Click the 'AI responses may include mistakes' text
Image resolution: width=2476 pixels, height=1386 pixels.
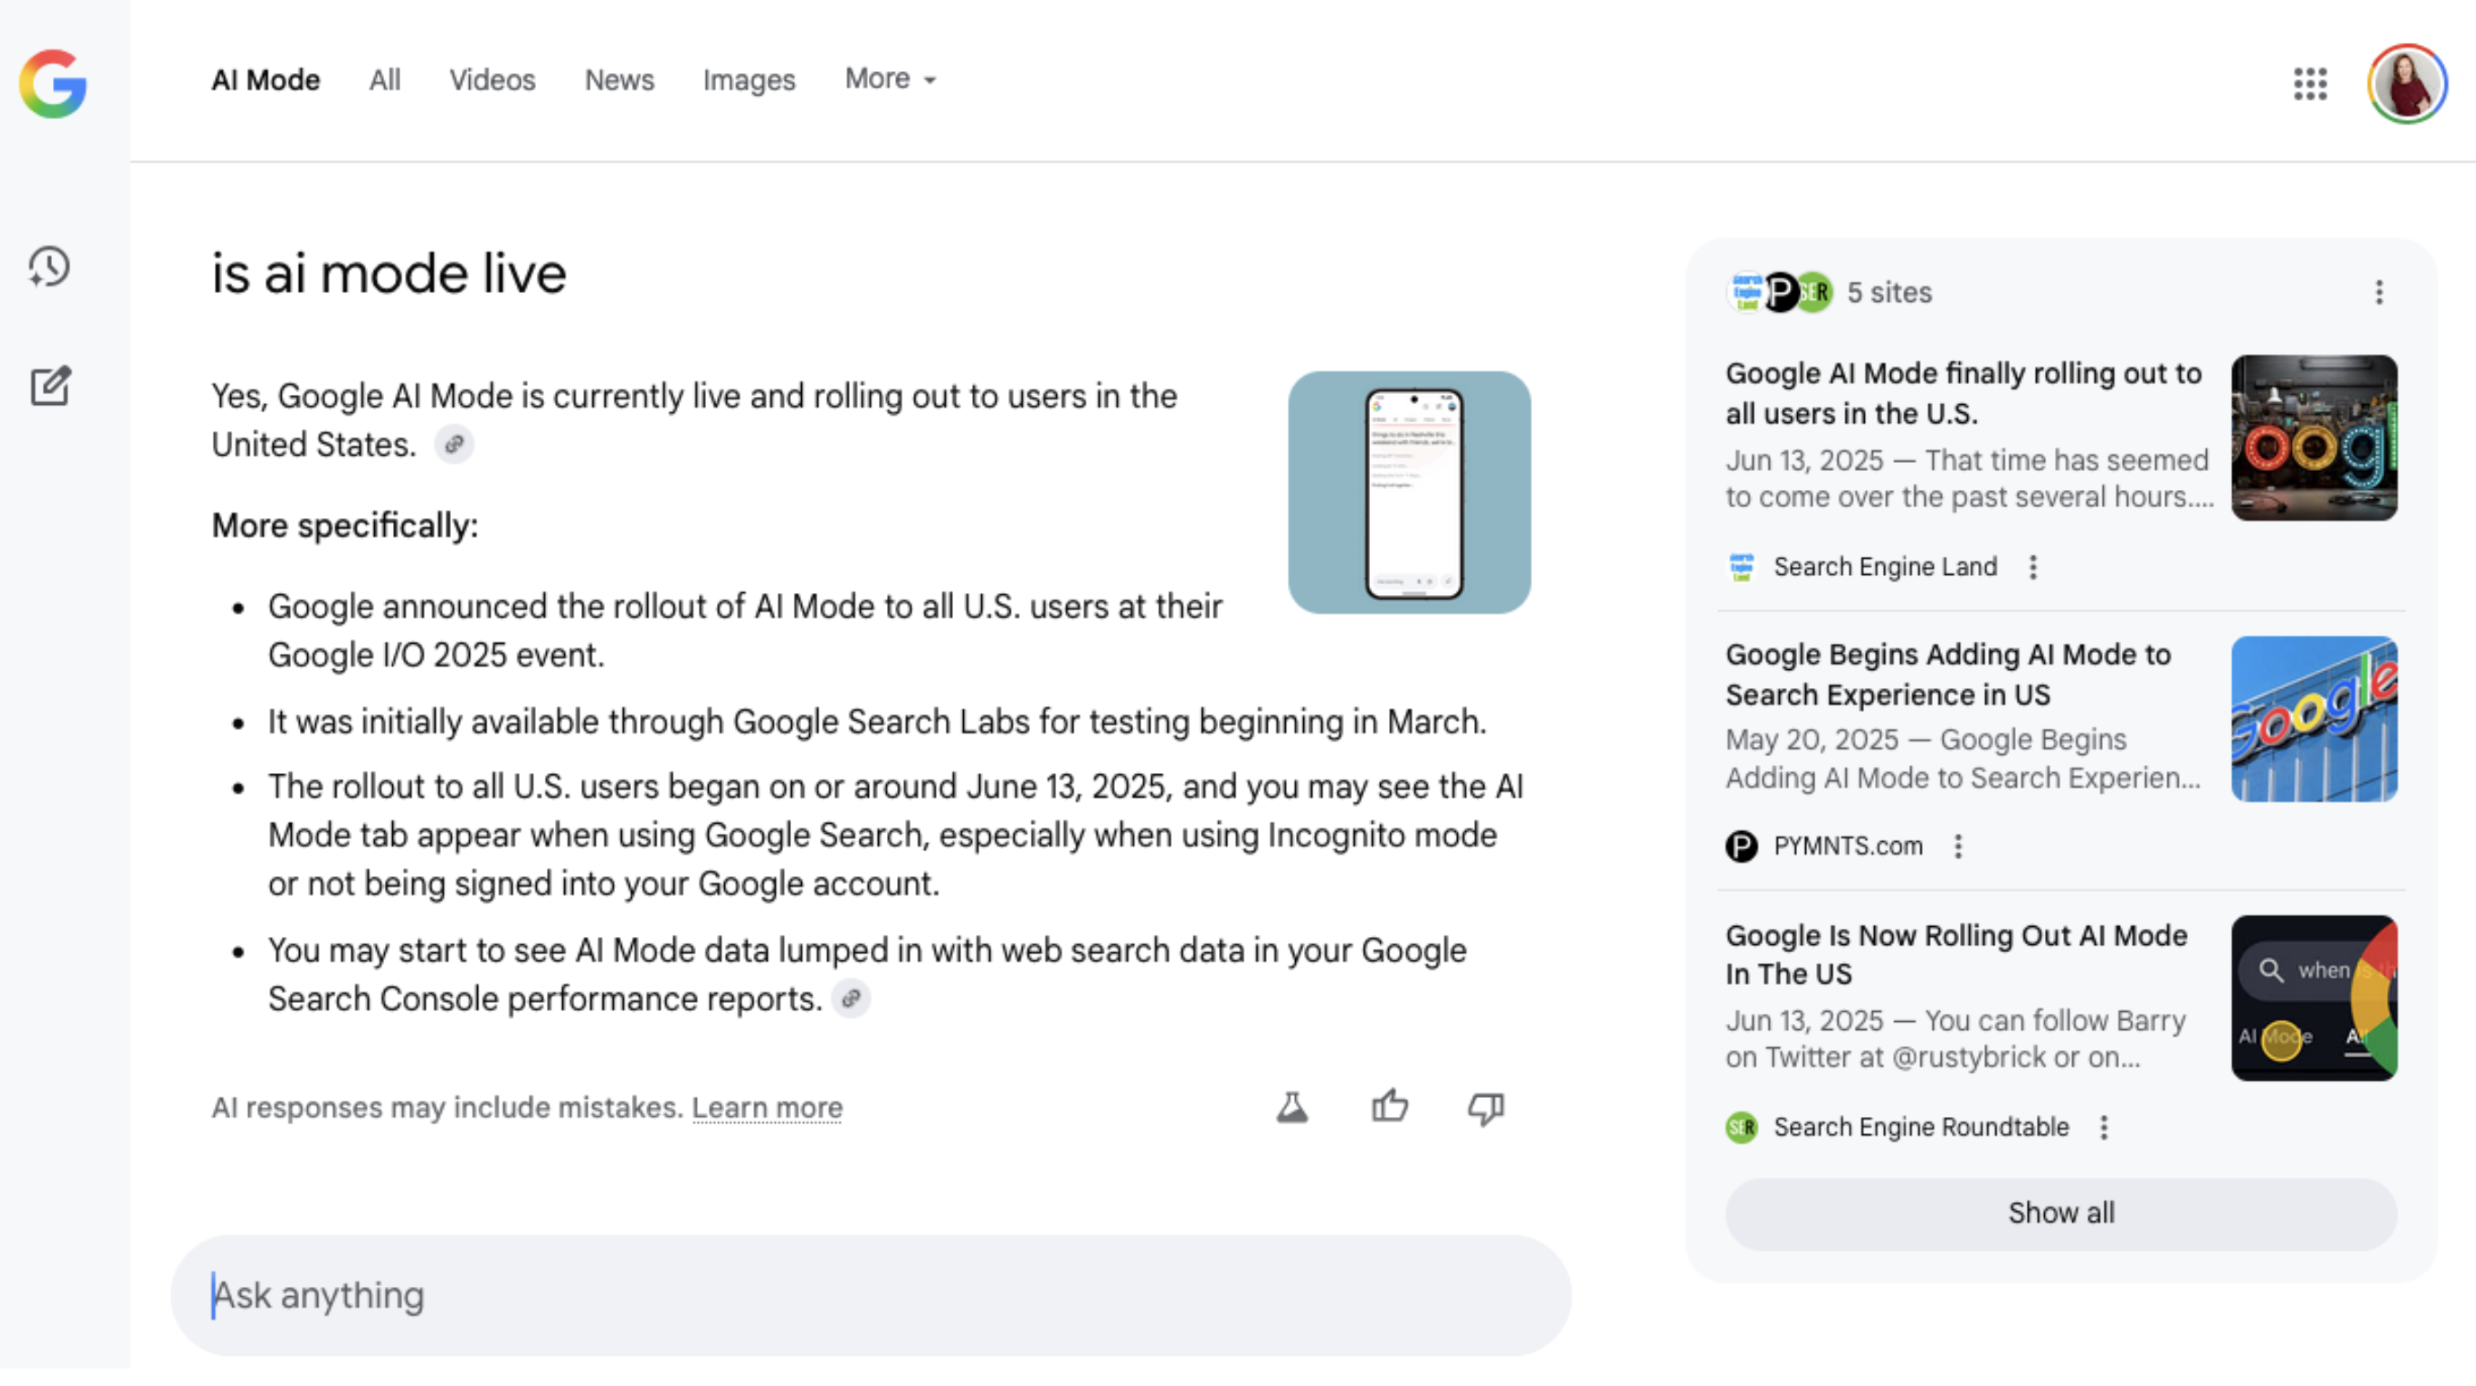pos(447,1108)
